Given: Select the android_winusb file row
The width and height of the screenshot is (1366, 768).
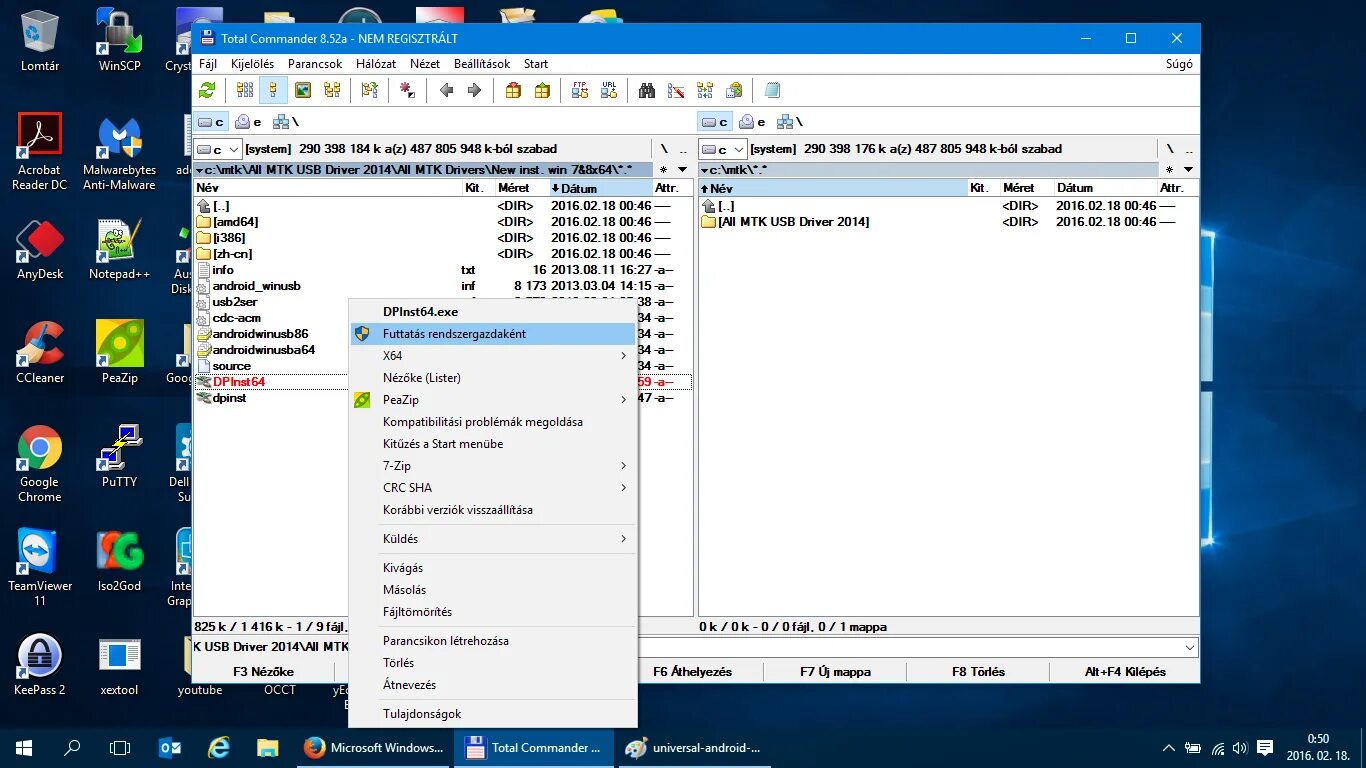Looking at the screenshot, I should (x=442, y=286).
